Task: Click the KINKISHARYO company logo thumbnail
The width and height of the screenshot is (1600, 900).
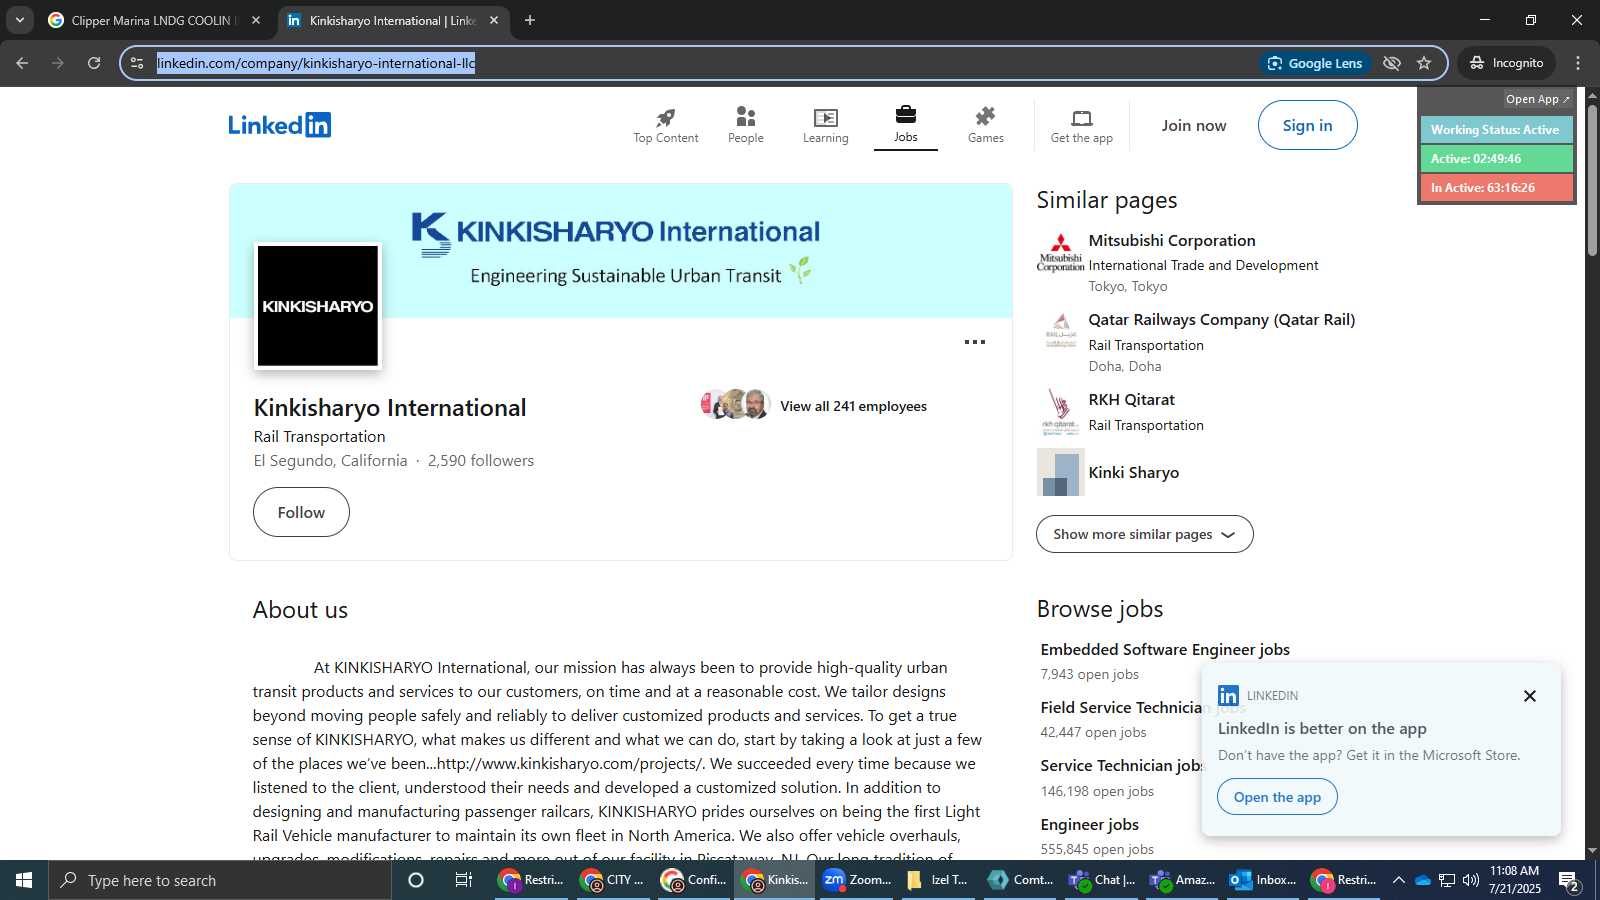Action: click(318, 306)
